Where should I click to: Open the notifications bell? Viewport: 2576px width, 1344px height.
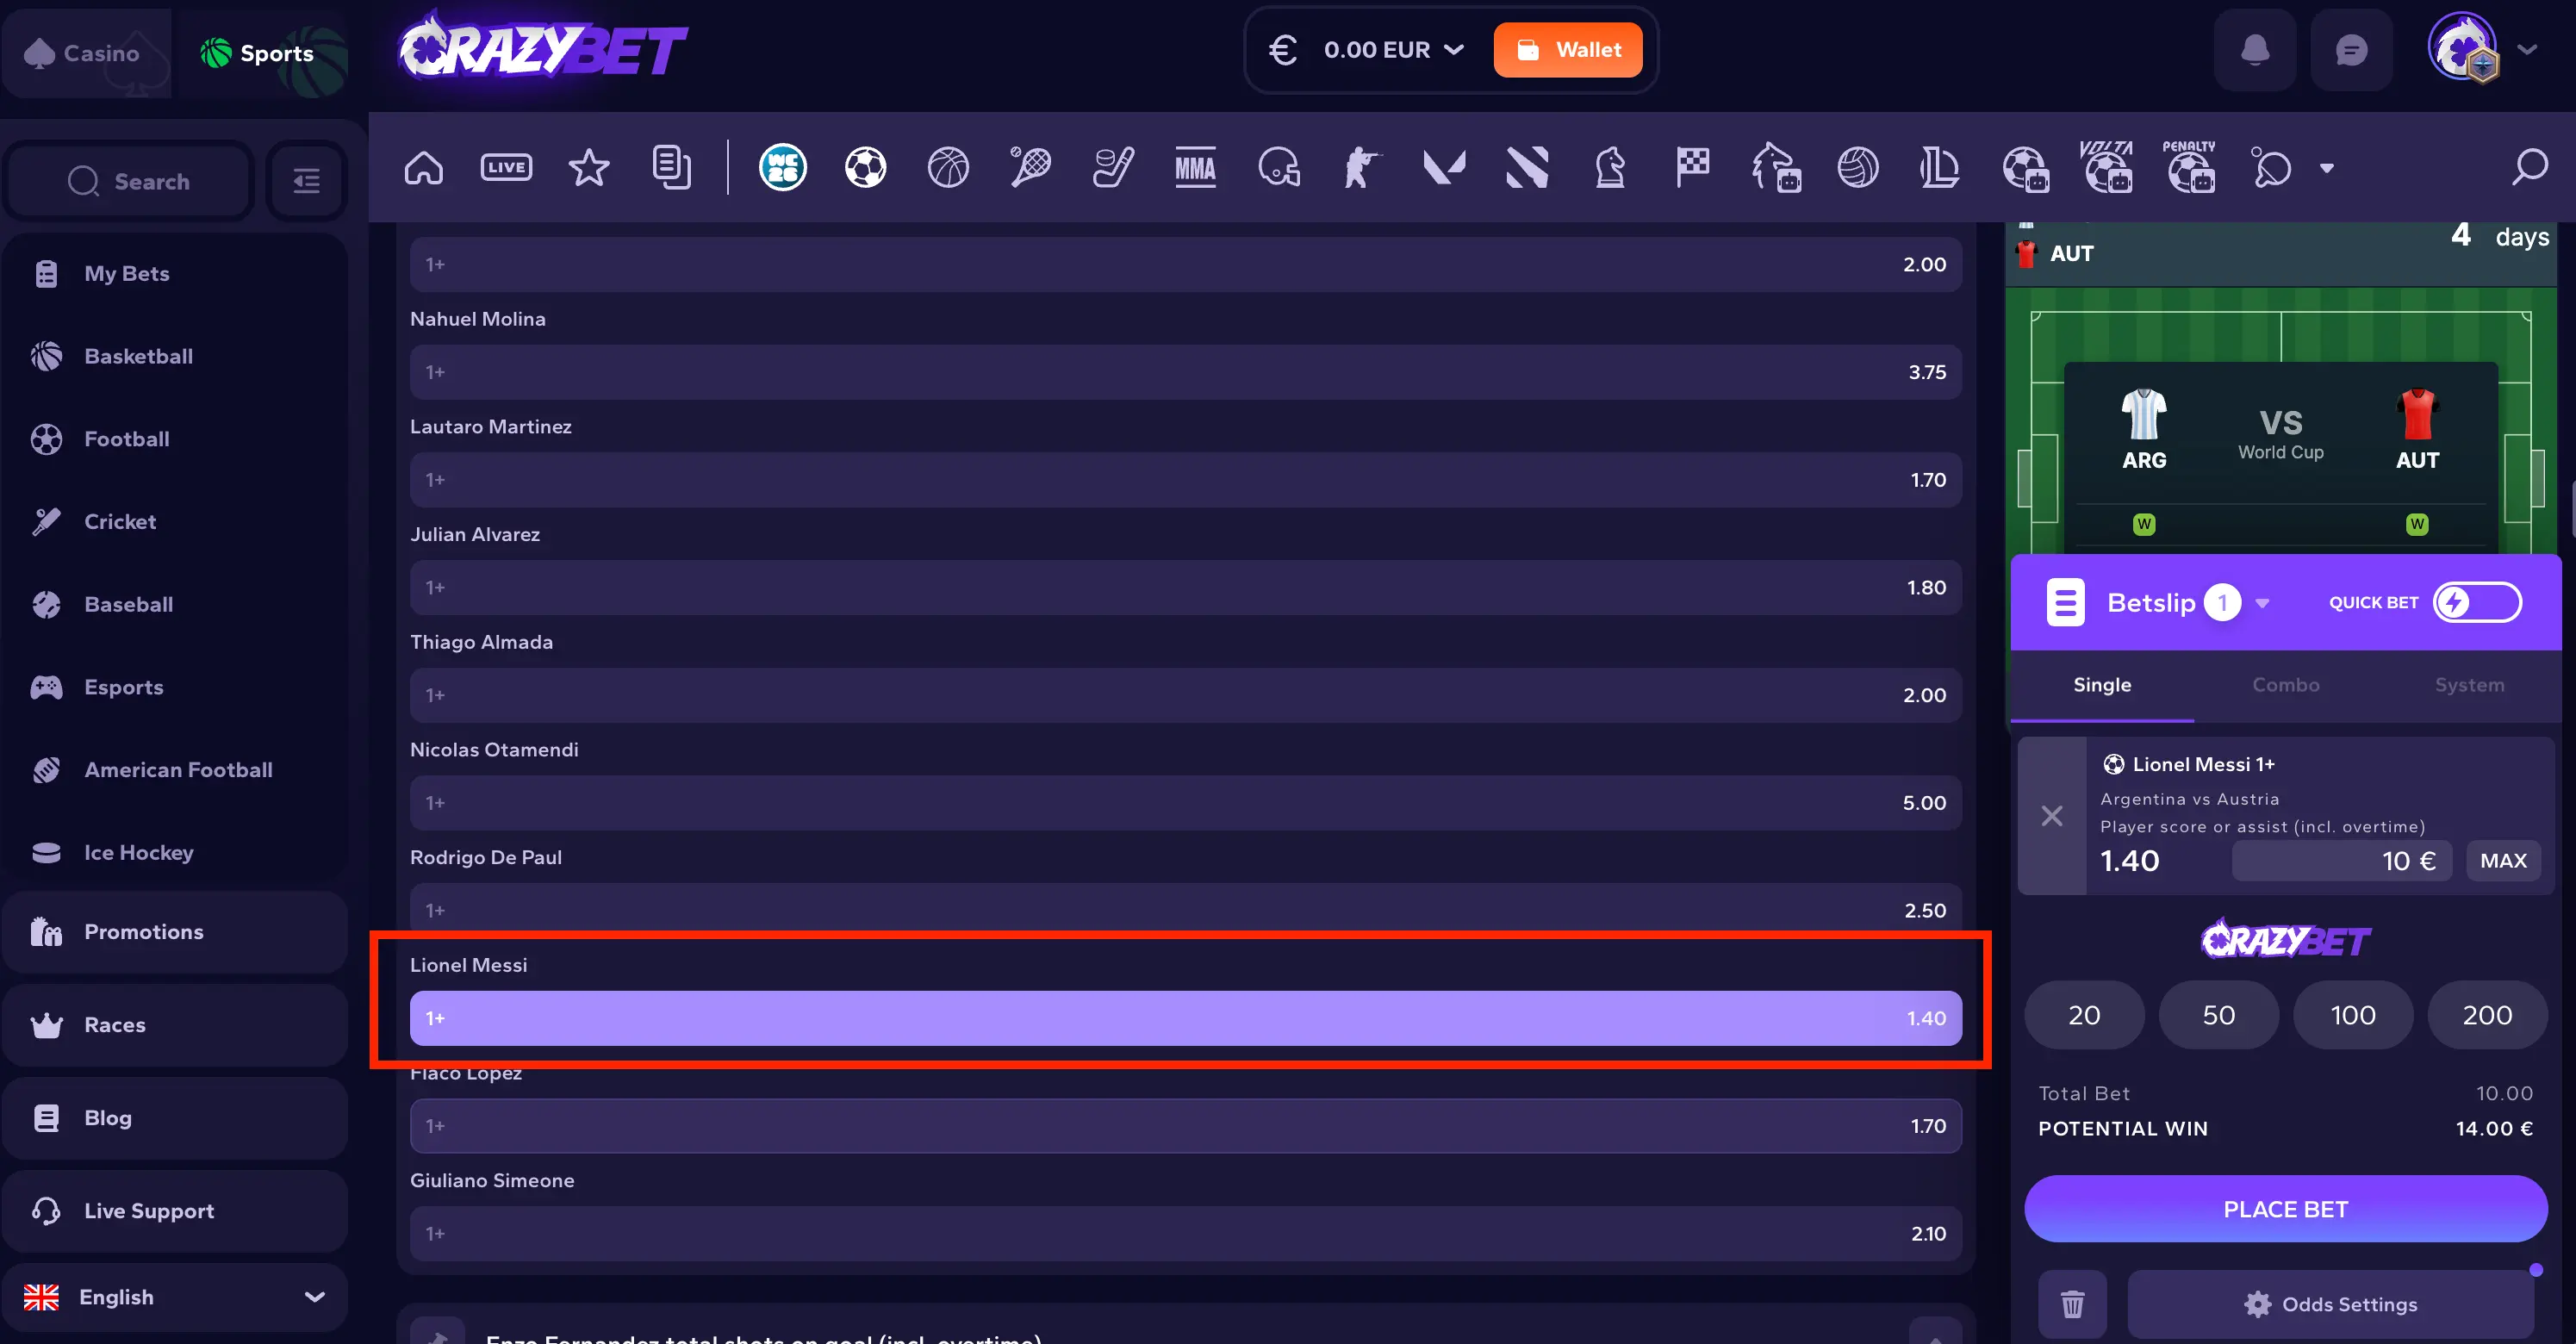pos(2255,50)
